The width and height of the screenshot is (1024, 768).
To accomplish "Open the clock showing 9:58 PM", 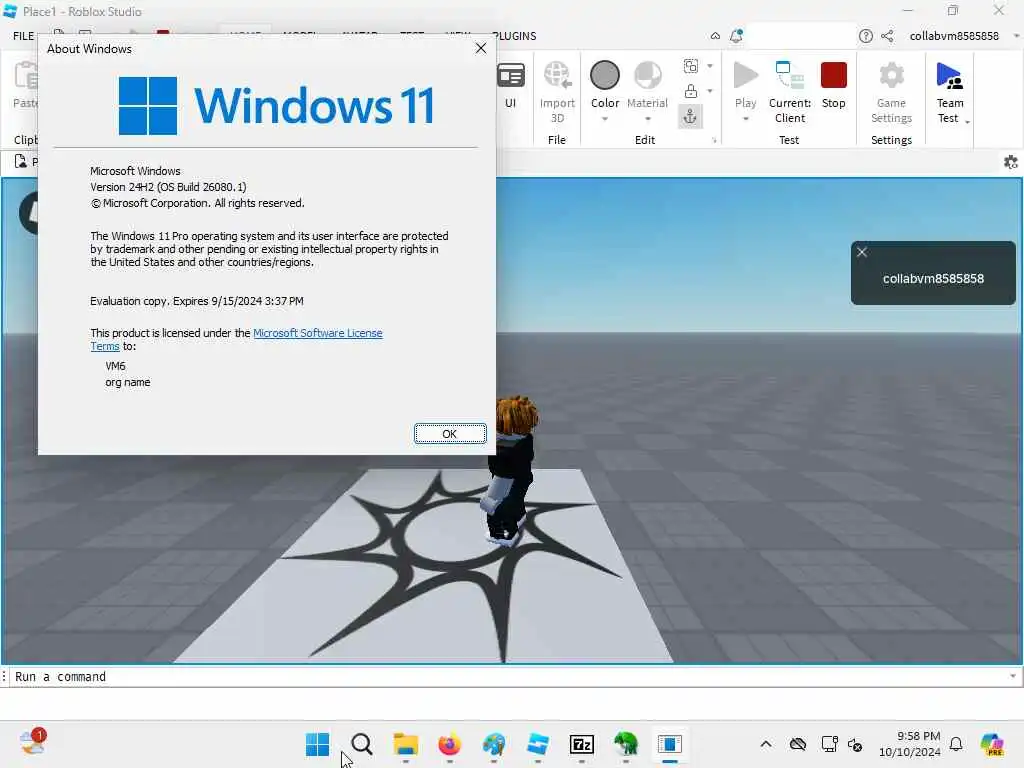I will tap(910, 744).
